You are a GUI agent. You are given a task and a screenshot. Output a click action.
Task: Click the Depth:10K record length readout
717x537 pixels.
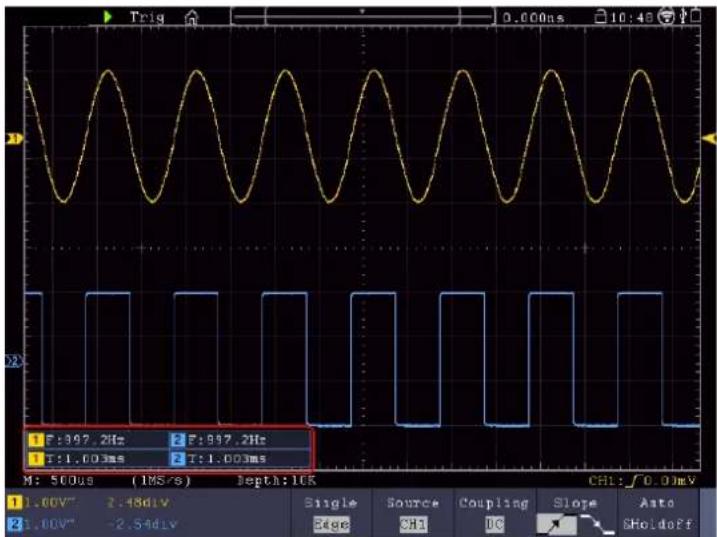point(276,481)
